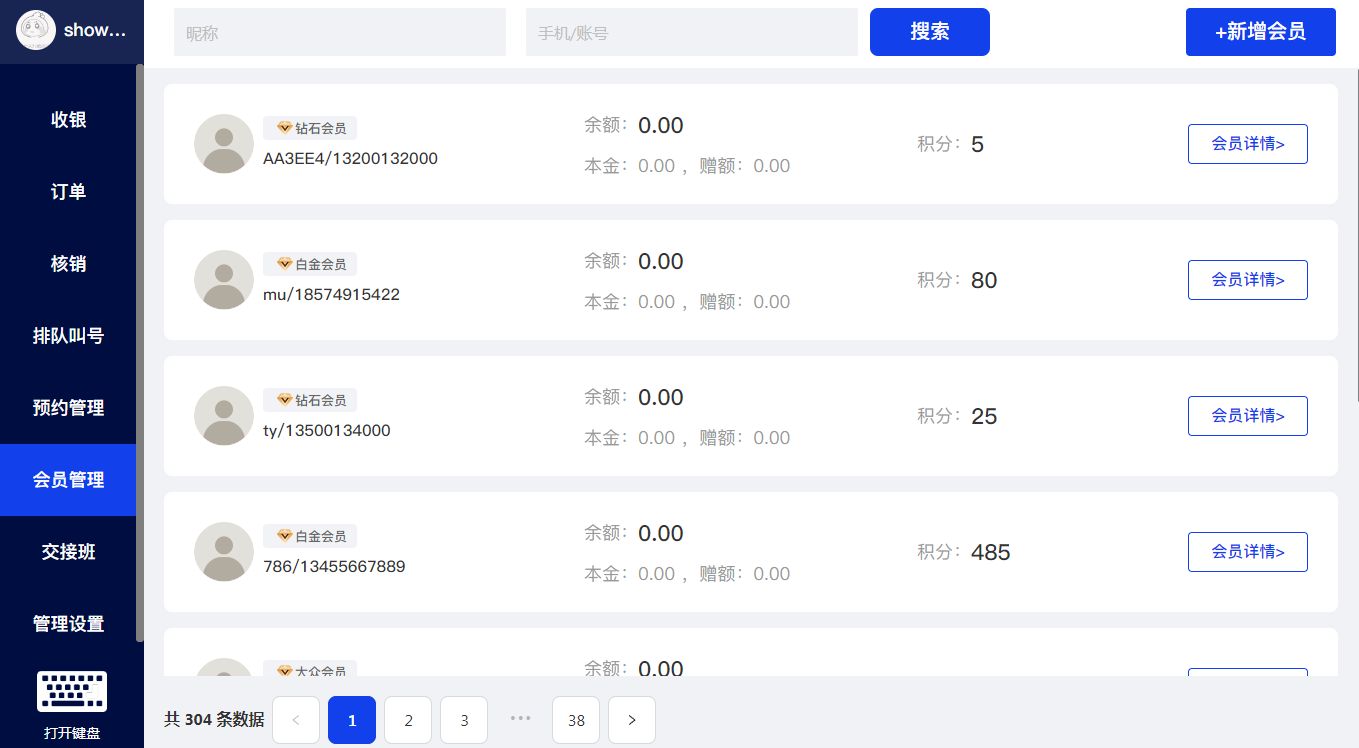Click the pagination ellipsis to jump pages

pyautogui.click(x=520, y=718)
